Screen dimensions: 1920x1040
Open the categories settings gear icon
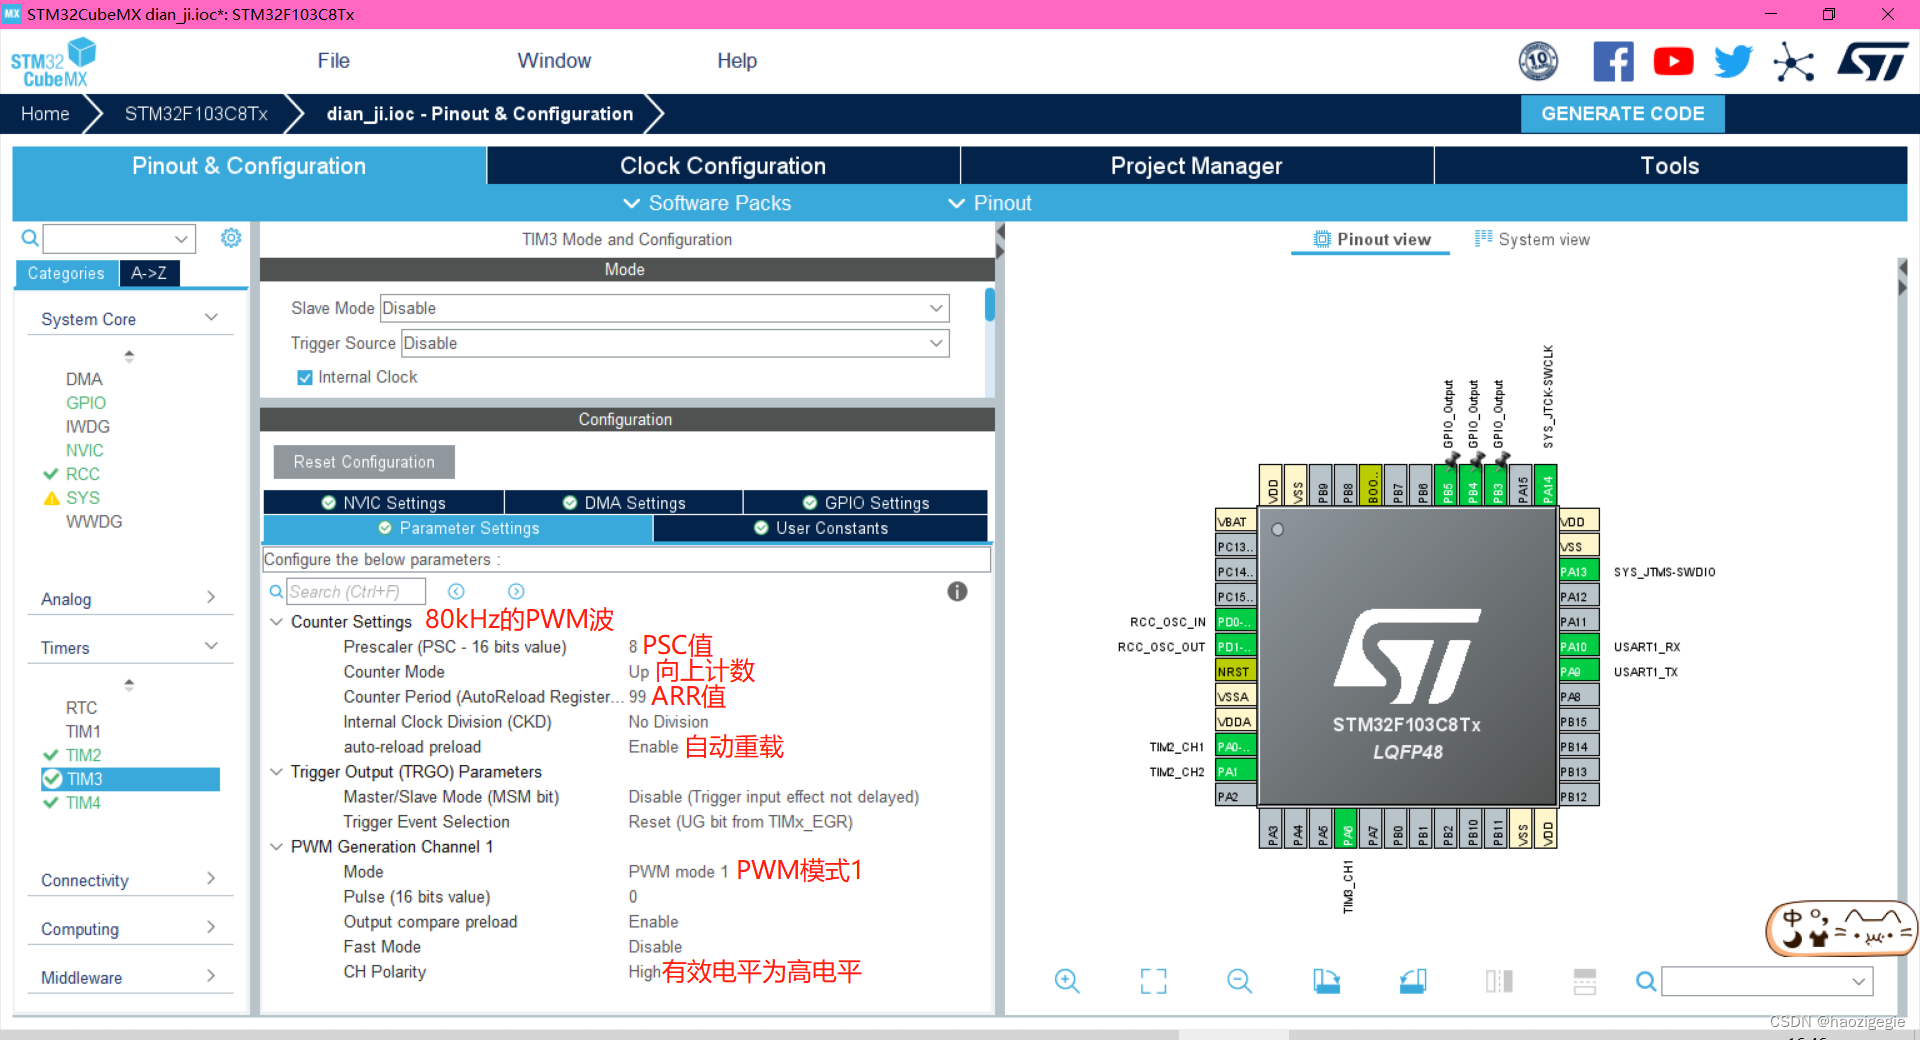pyautogui.click(x=231, y=238)
